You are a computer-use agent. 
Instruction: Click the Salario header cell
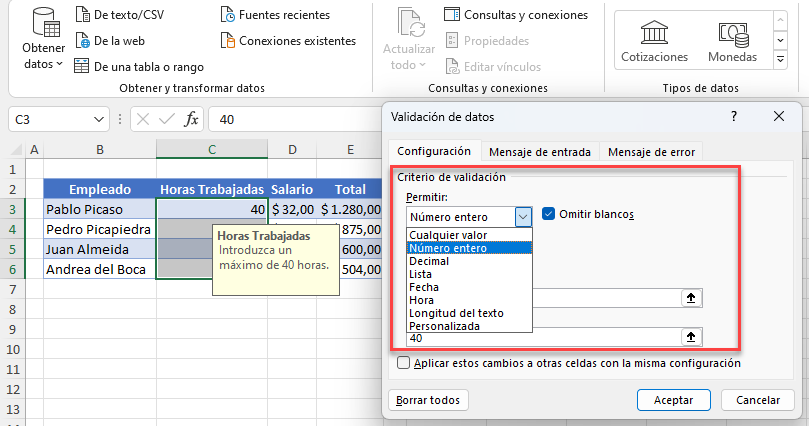(x=292, y=189)
